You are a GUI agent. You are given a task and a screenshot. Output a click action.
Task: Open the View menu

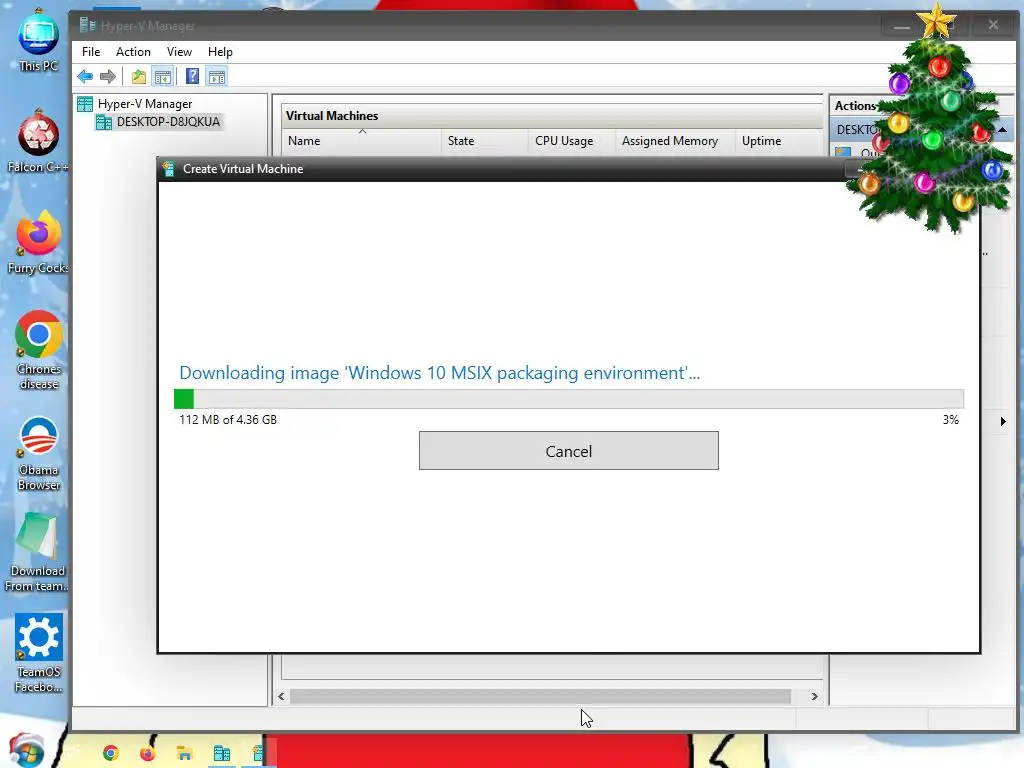point(179,52)
